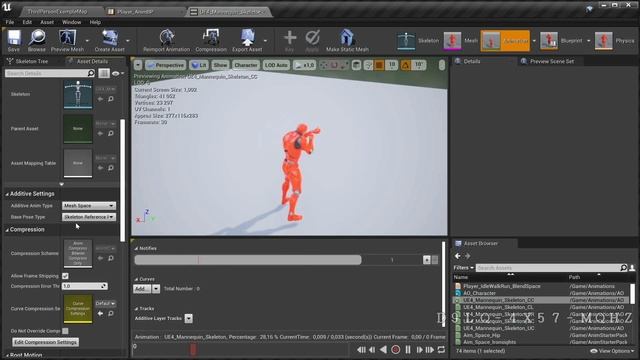The height and width of the screenshot is (360, 640).
Task: Pause the animation playback
Action: pyautogui.click(x=408, y=349)
